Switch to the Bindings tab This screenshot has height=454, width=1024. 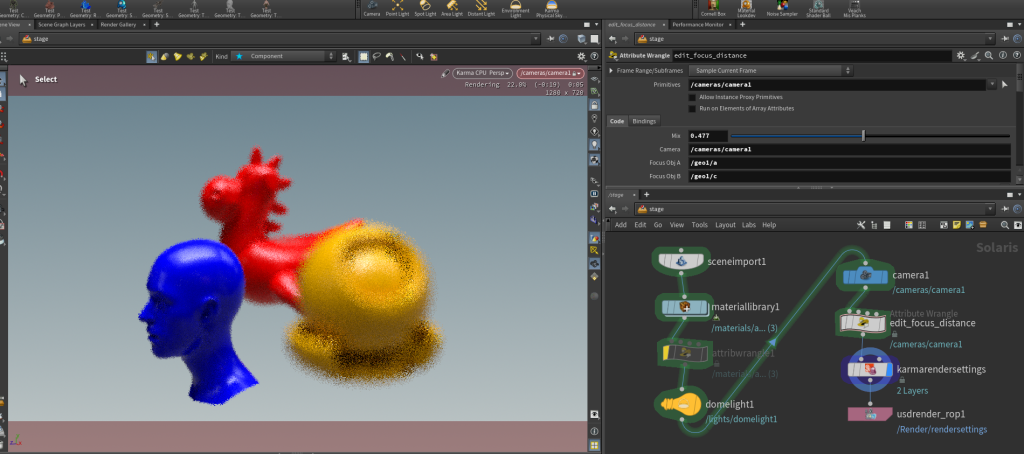[644, 121]
